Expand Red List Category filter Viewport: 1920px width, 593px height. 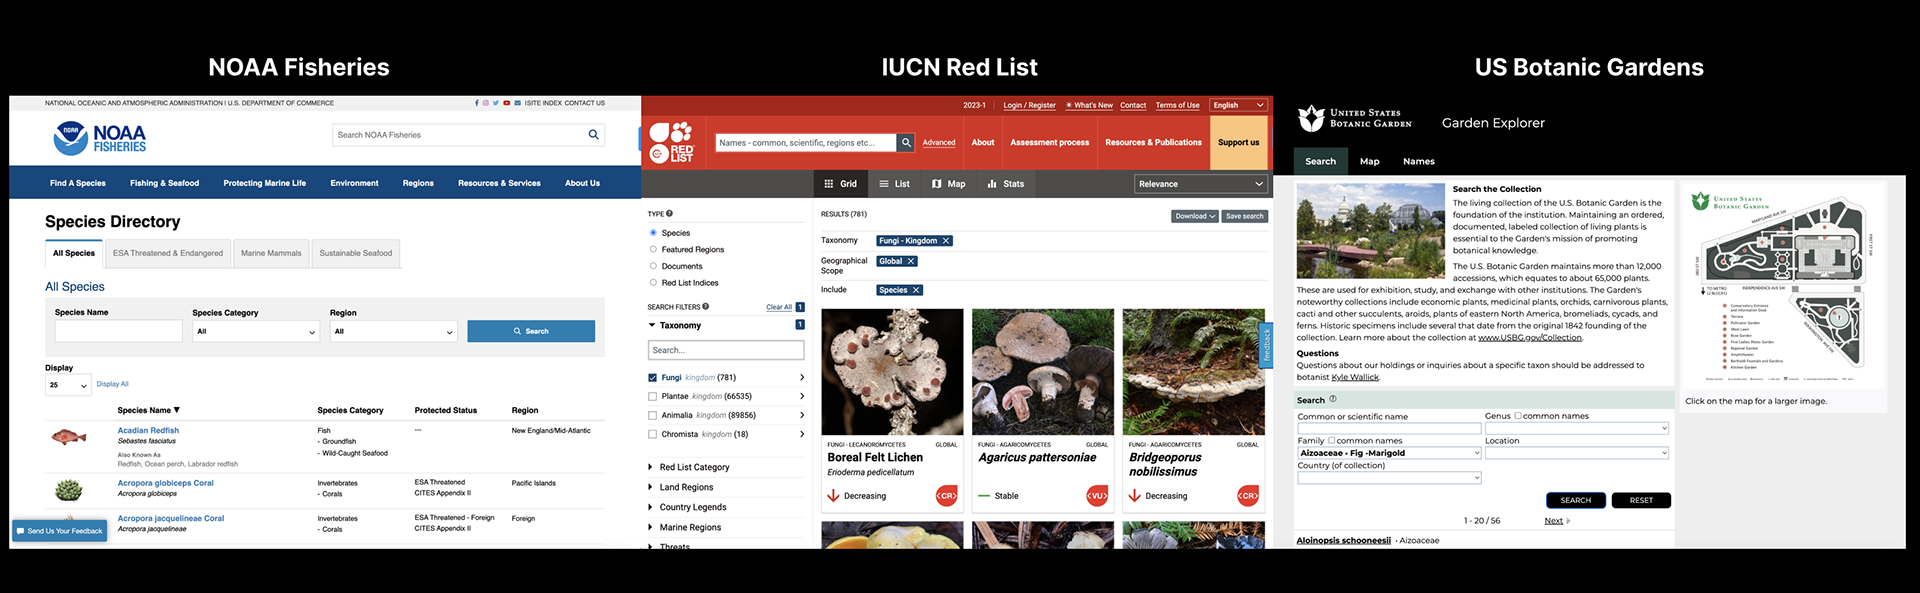651,467
